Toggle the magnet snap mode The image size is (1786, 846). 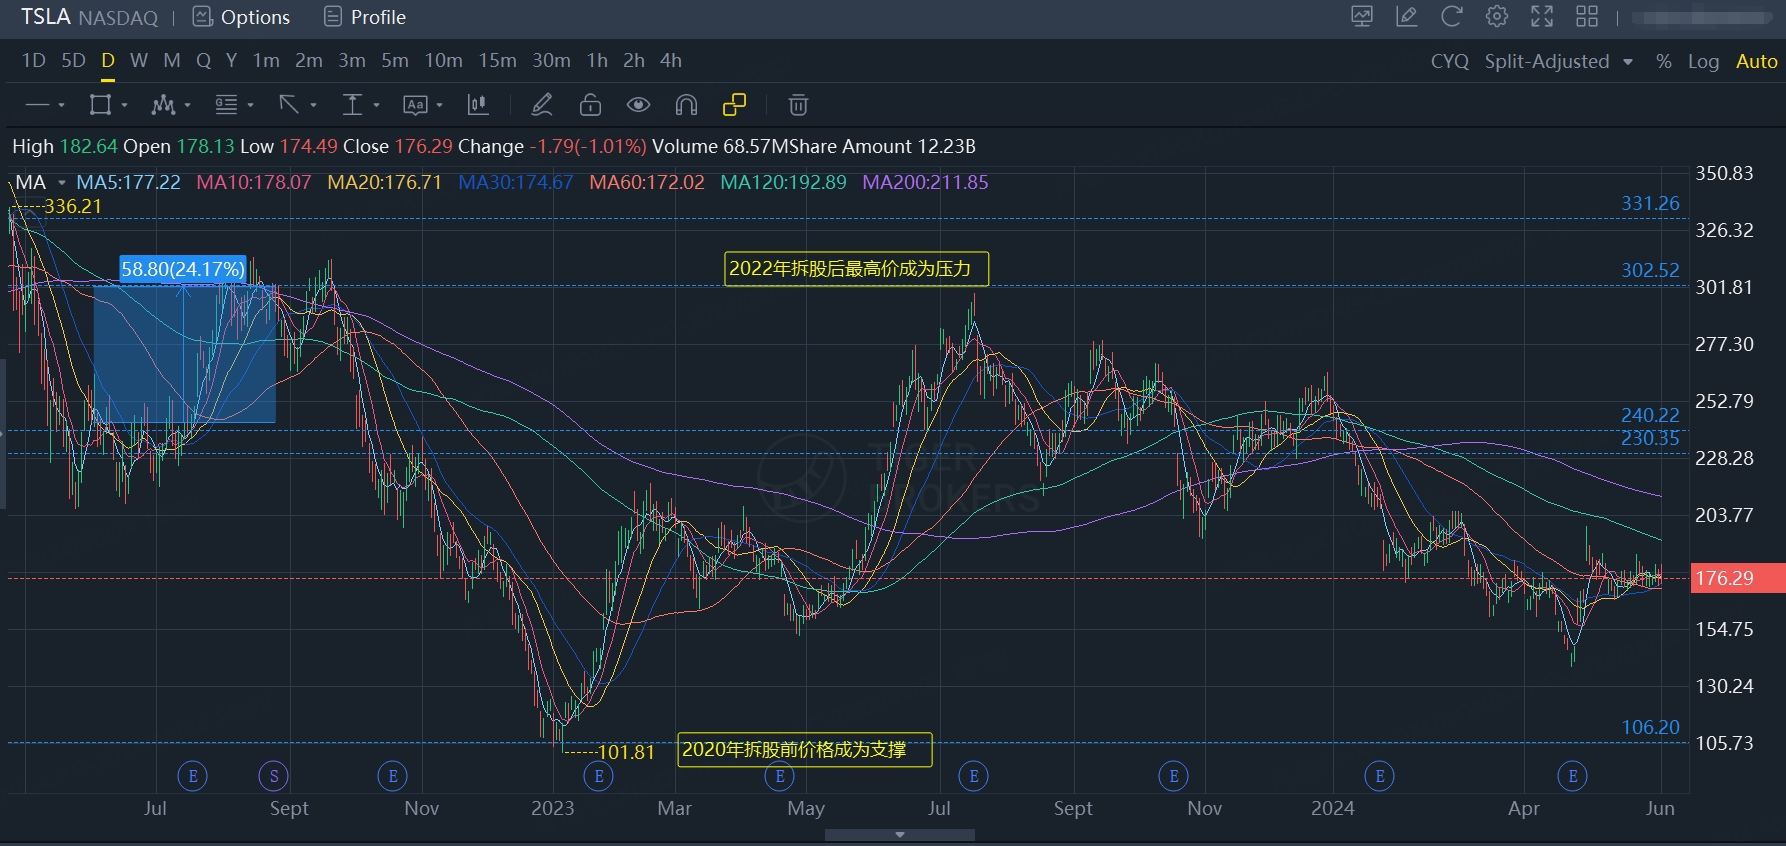[x=686, y=105]
